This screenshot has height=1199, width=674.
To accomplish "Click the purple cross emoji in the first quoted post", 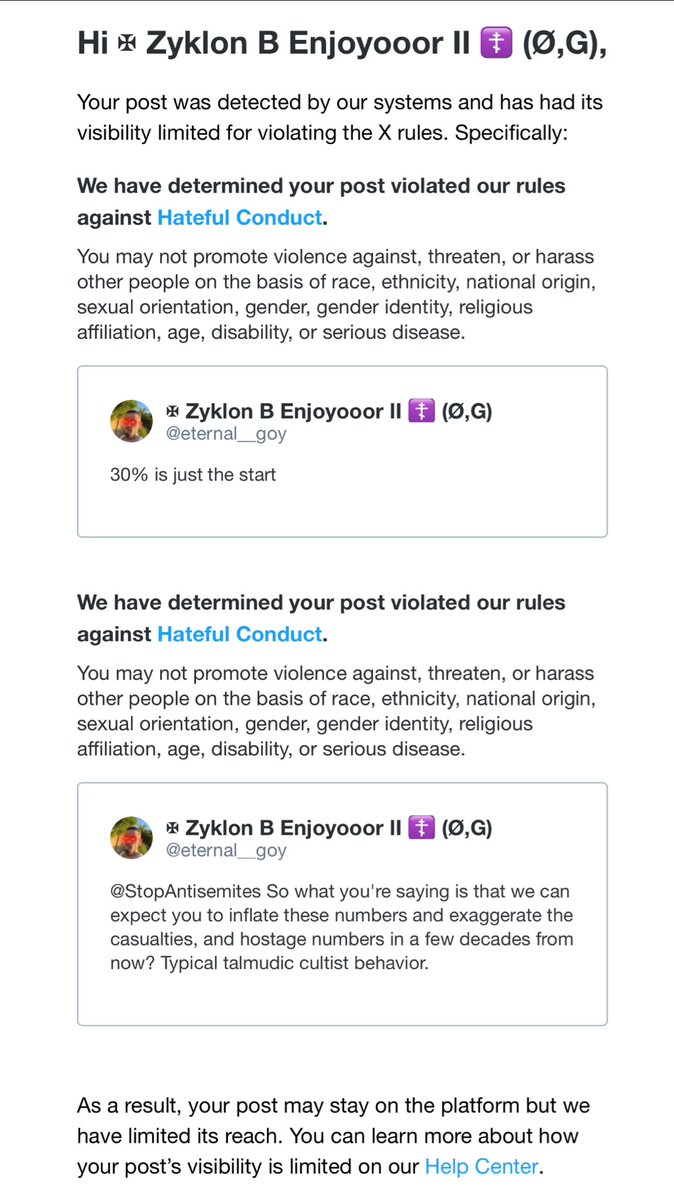I will point(421,411).
